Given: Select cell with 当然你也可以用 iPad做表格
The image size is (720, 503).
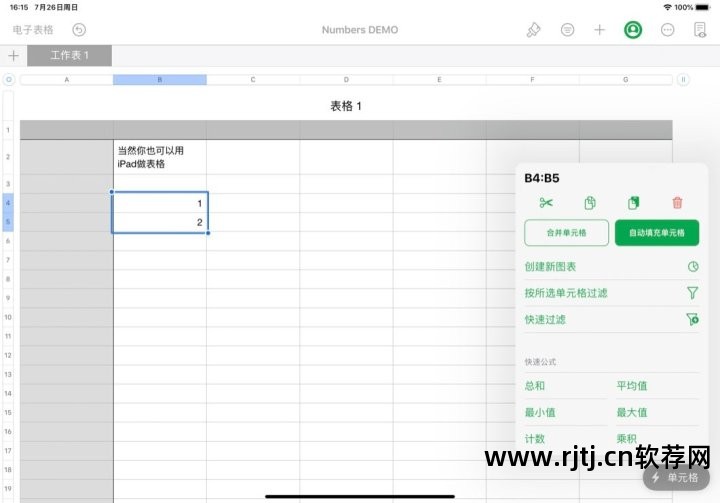Looking at the screenshot, I should point(160,157).
